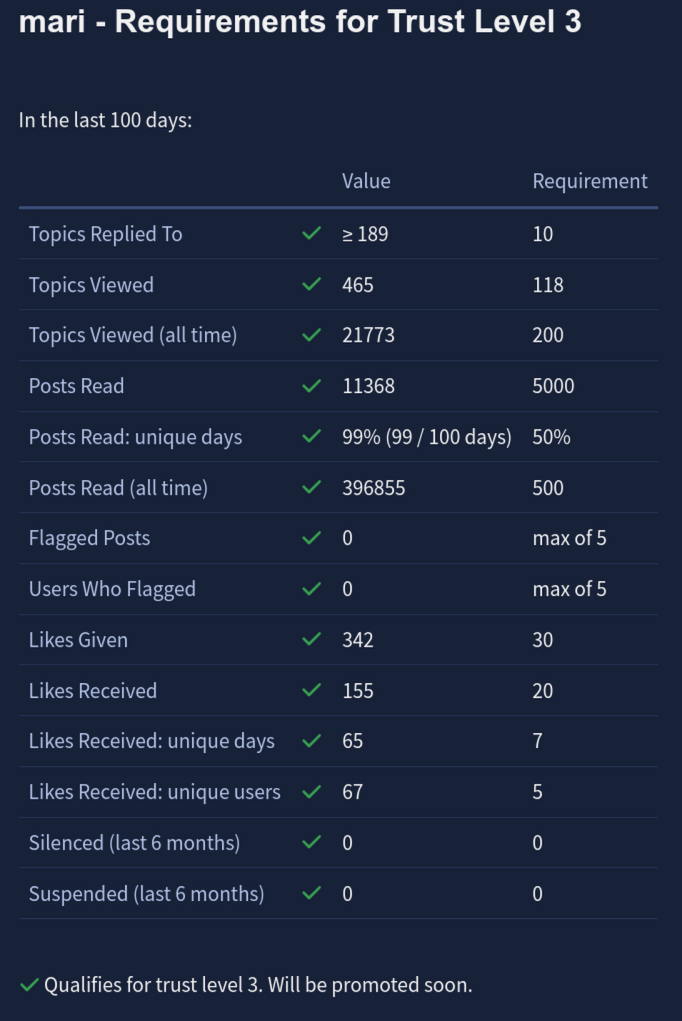Screen dimensions: 682x1021
Task: Click the Requirement column header
Action: click(x=590, y=181)
